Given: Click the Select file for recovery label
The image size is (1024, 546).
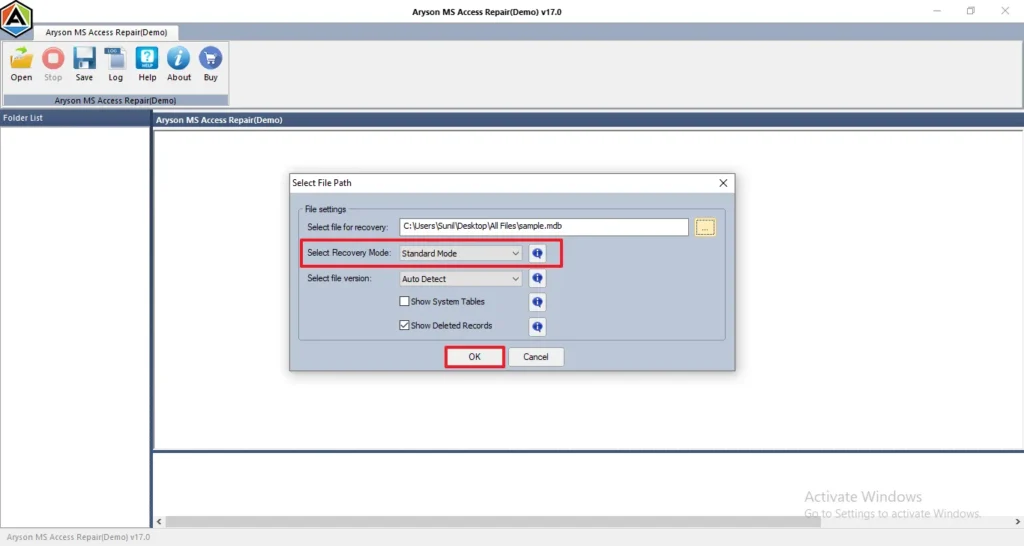Looking at the screenshot, I should 347,227.
